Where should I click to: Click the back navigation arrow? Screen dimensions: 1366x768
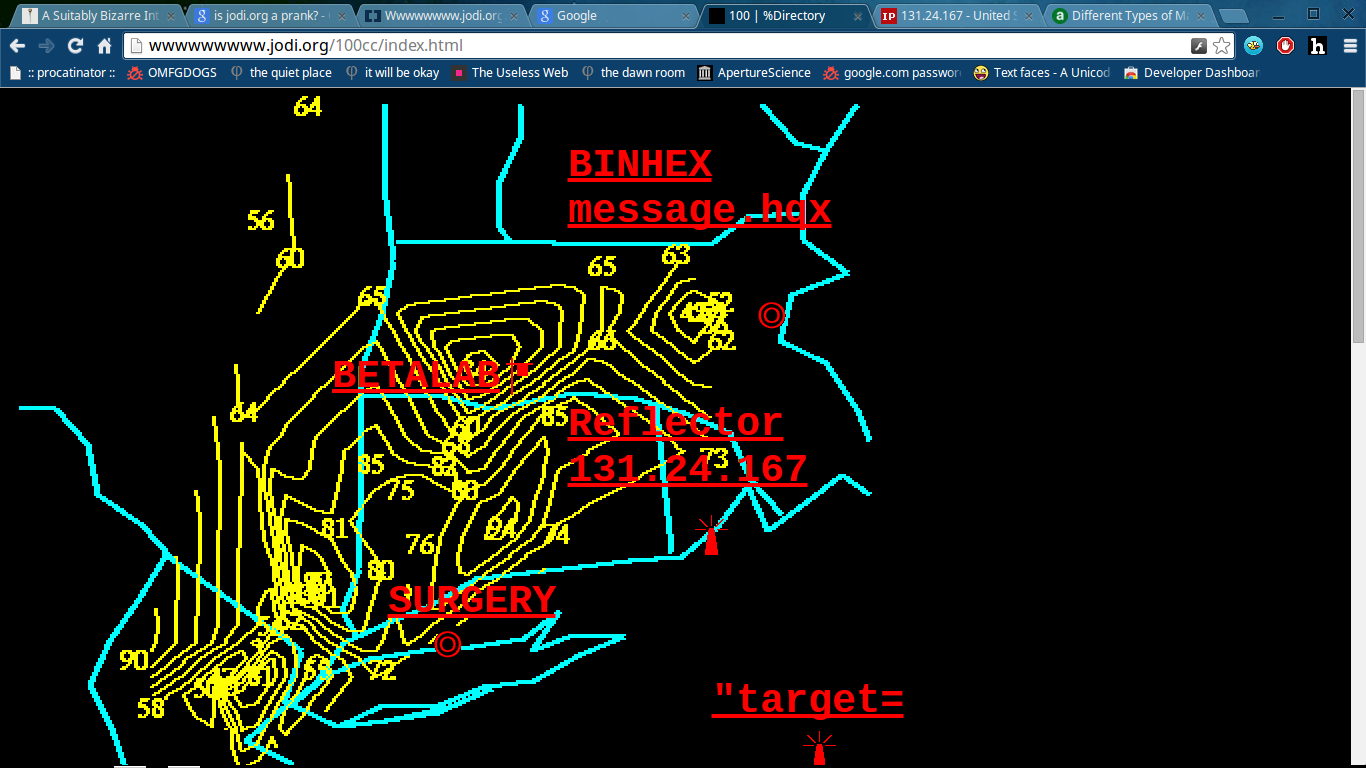point(17,46)
